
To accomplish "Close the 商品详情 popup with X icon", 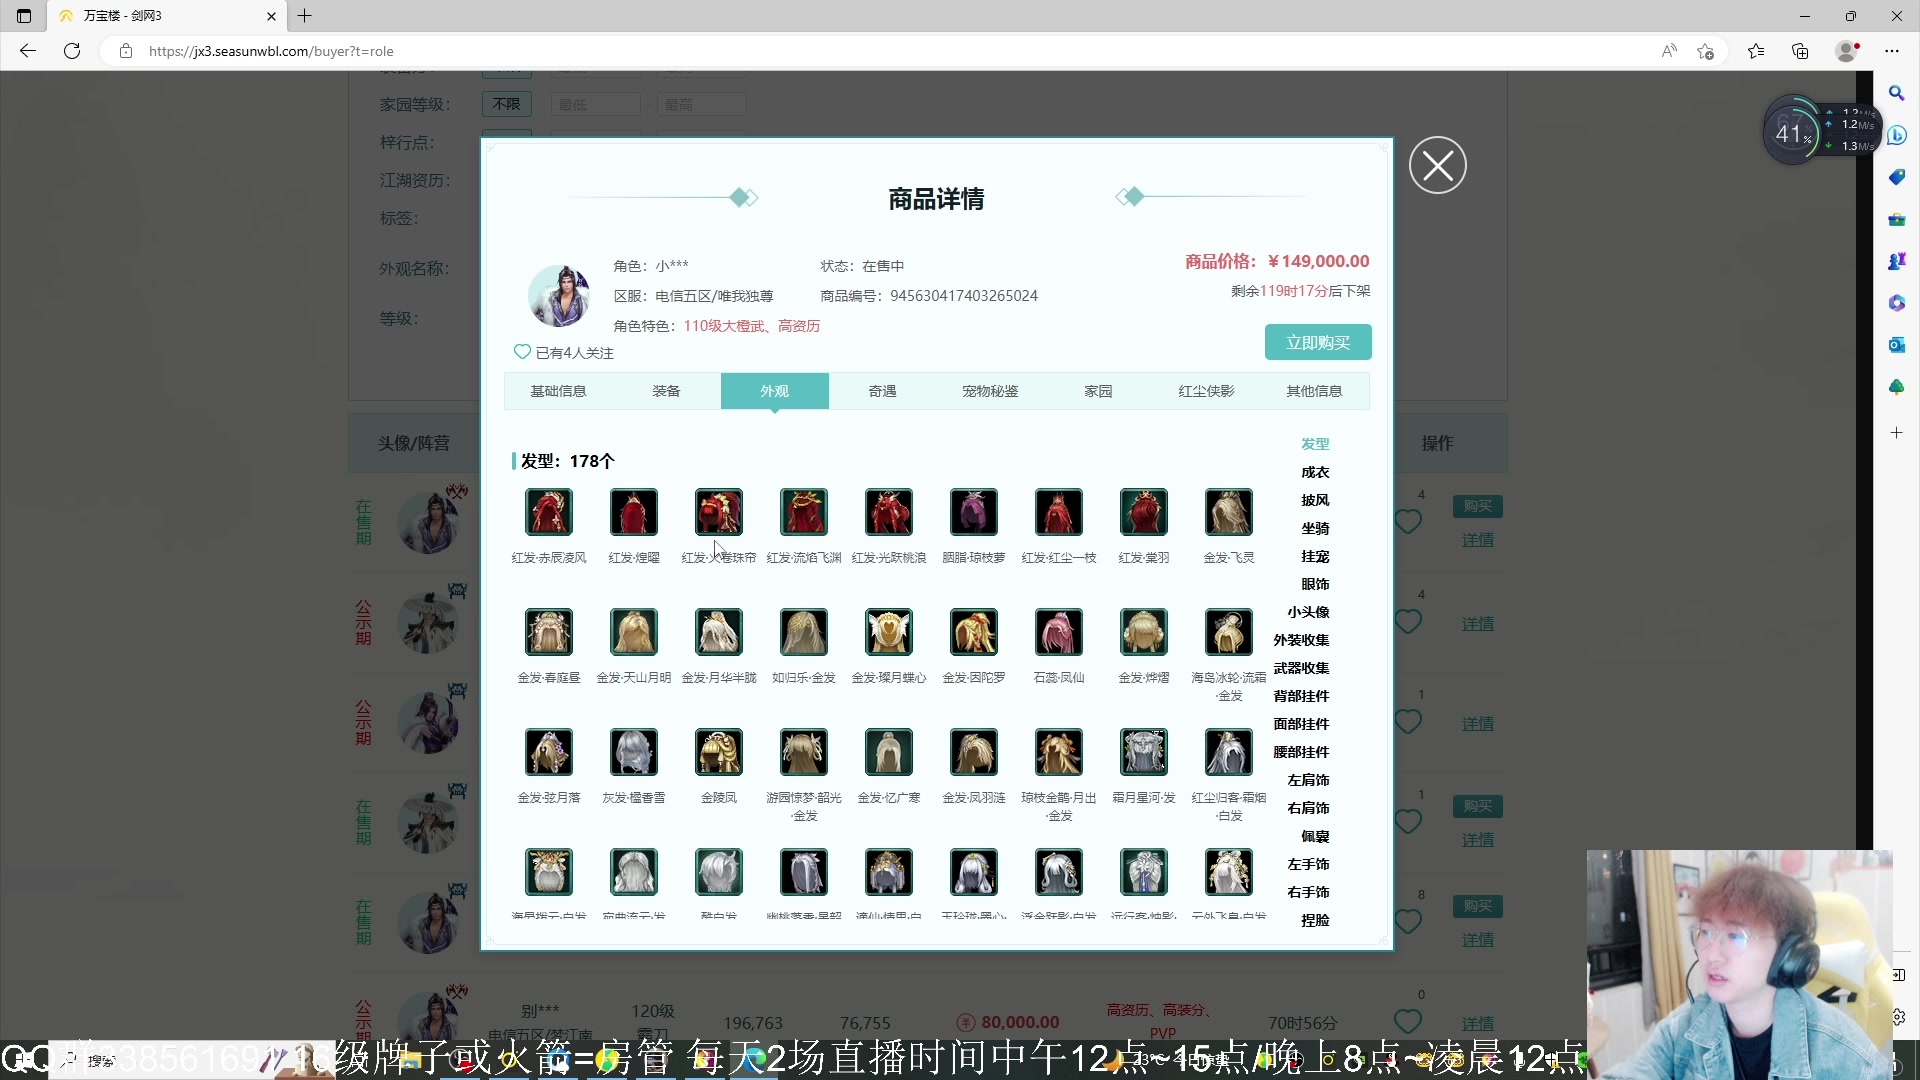I will (x=1437, y=166).
